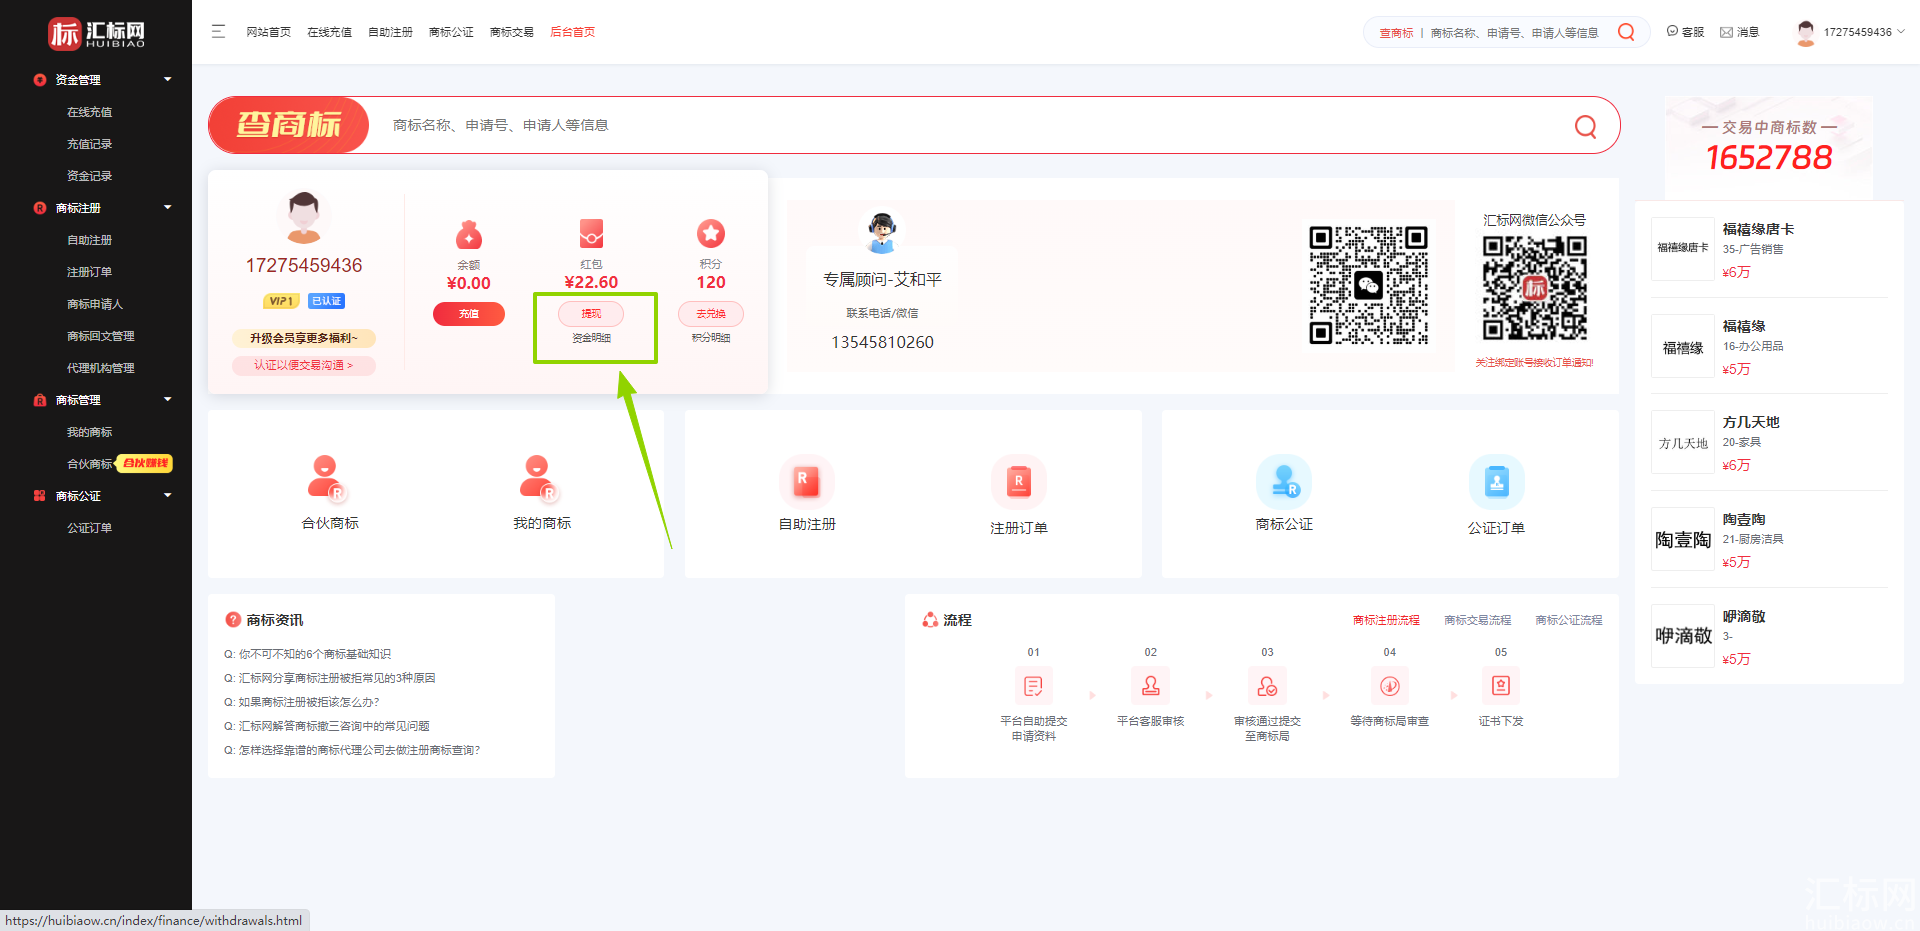1920x931 pixels.
Task: Open 商标交易 in the top navigation
Action: pyautogui.click(x=511, y=32)
